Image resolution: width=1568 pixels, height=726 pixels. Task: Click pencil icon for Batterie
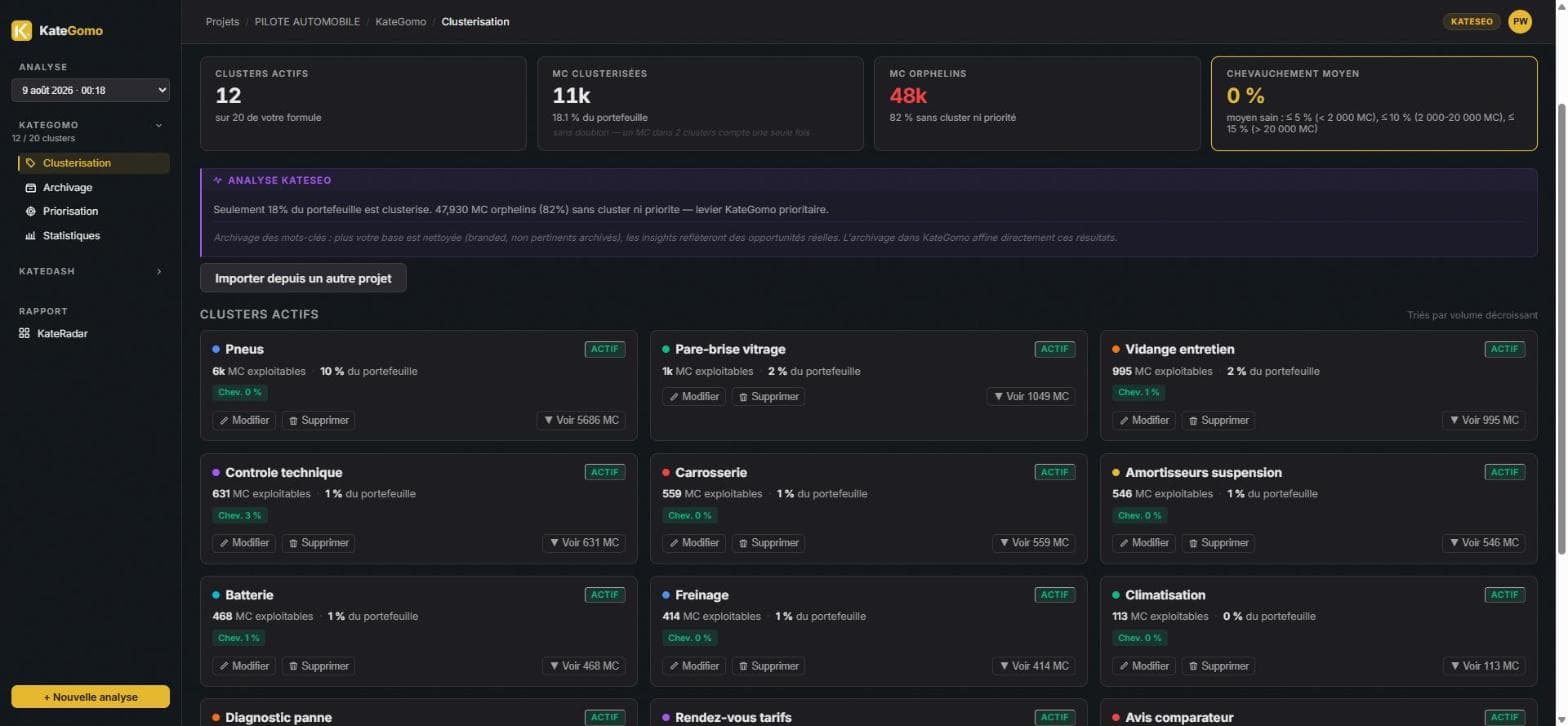pos(224,666)
